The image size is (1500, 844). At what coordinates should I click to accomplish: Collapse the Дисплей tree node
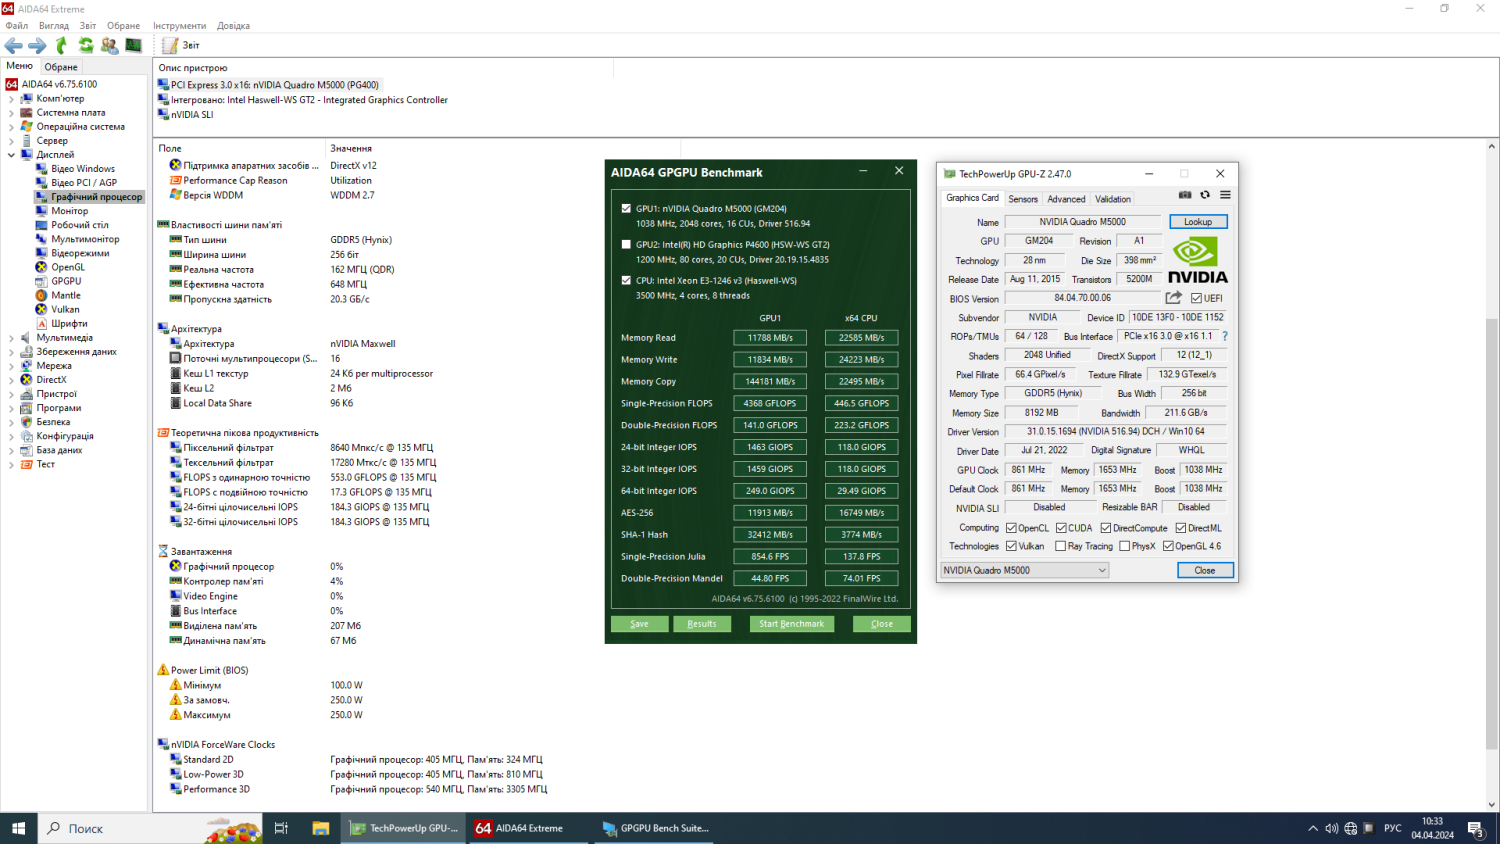point(11,155)
